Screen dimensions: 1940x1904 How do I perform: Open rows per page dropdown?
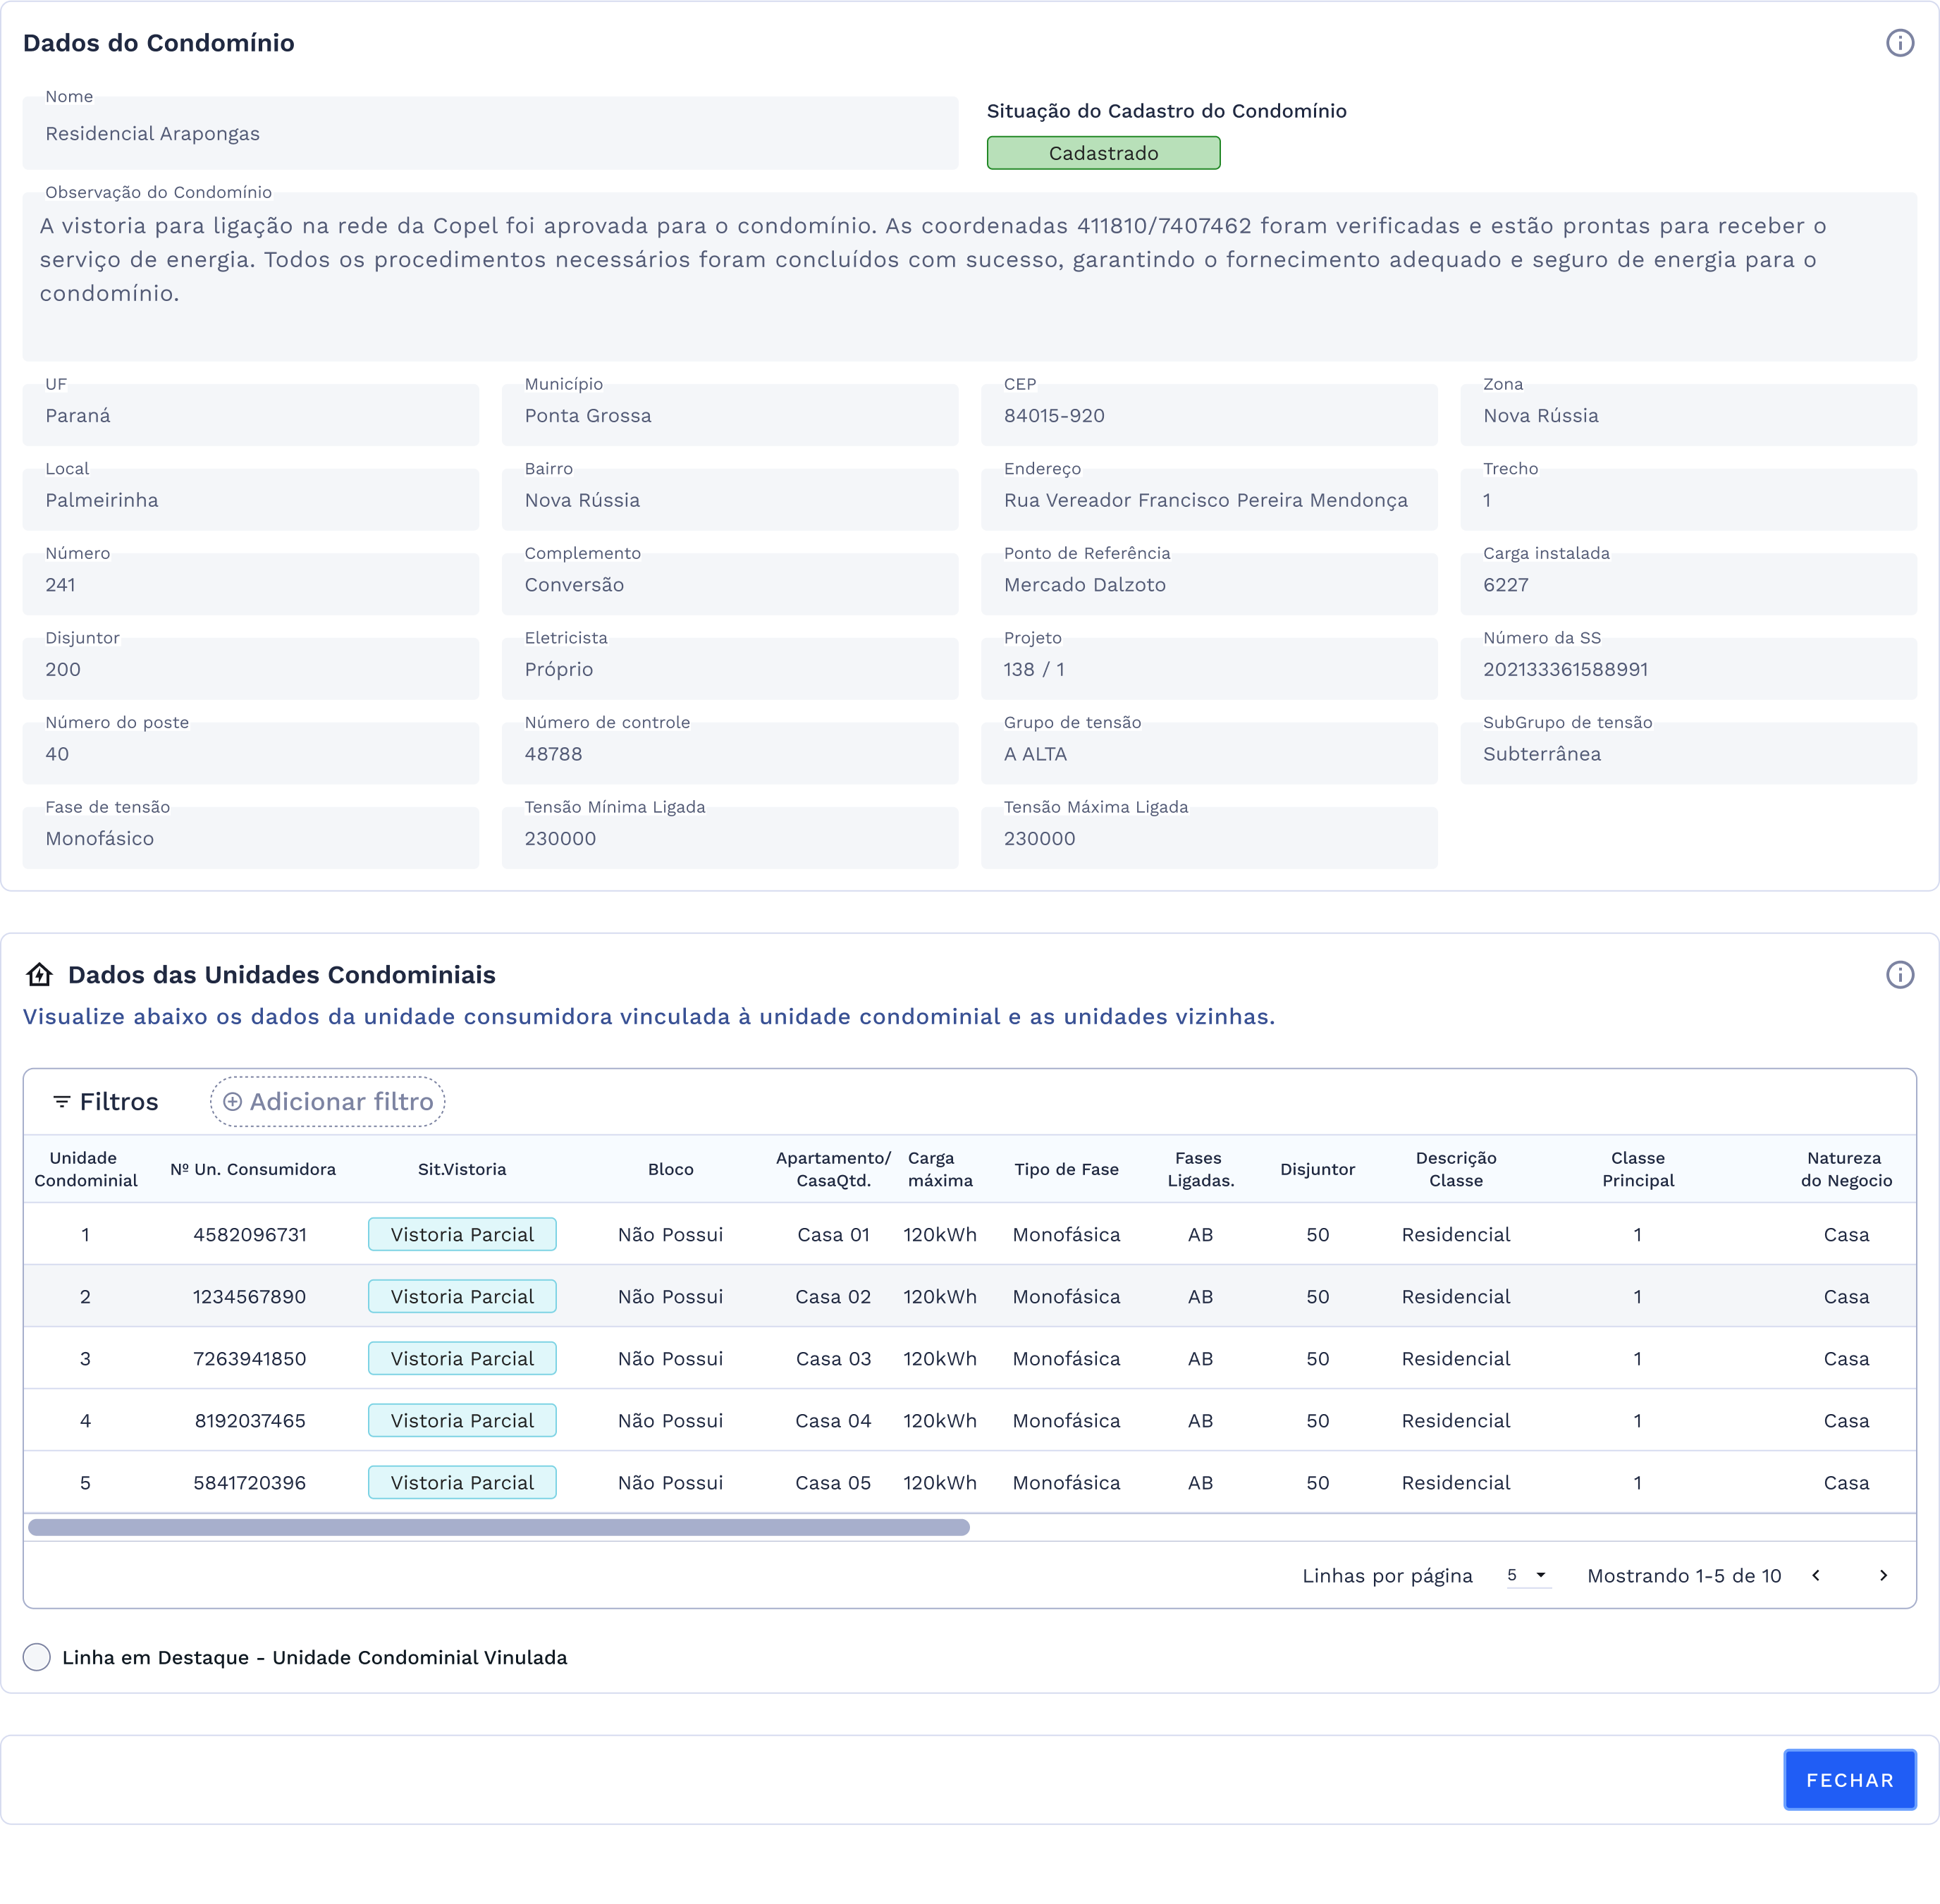[x=1528, y=1576]
